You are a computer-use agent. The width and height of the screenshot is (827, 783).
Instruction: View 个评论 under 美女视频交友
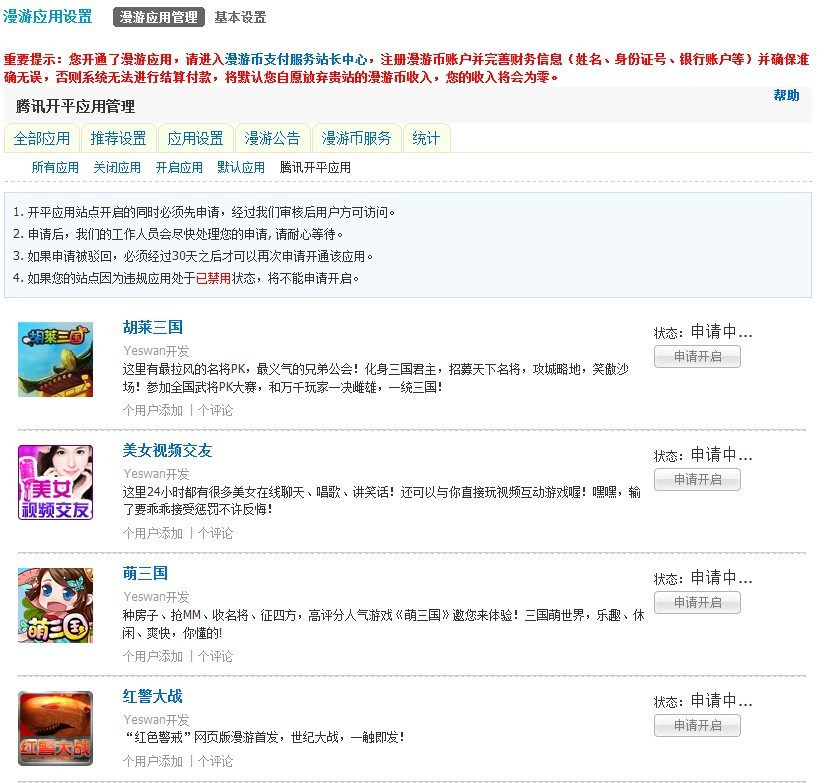215,533
